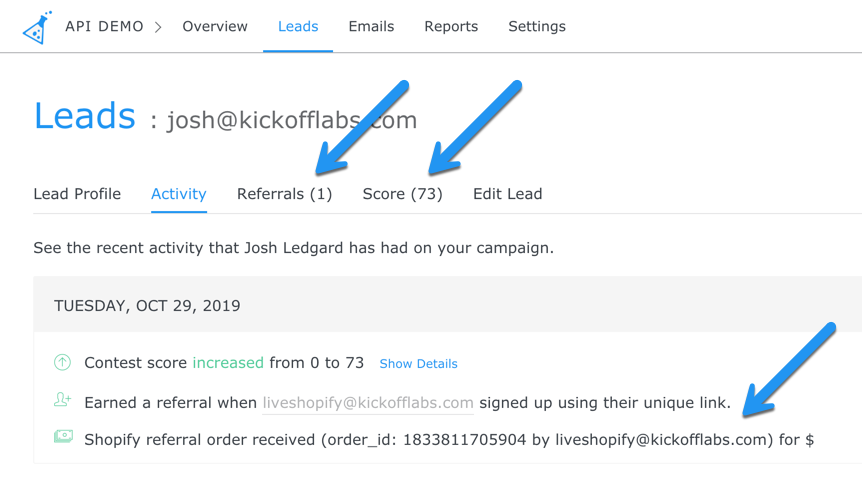Open the Score (73) tab
The image size is (862, 496).
tap(402, 194)
